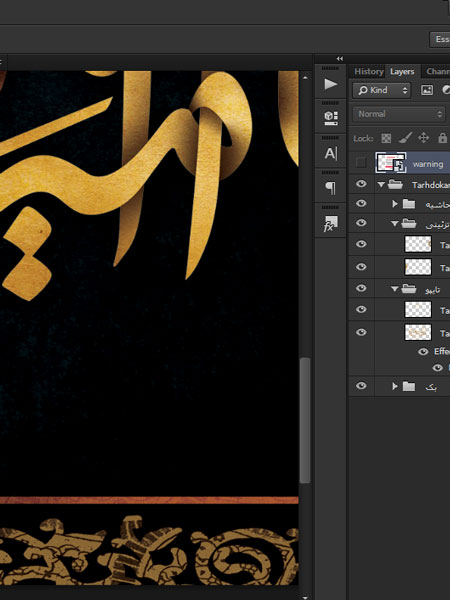This screenshot has height=600, width=450.
Task: Open the Kind filter dropdown
Action: tap(382, 90)
